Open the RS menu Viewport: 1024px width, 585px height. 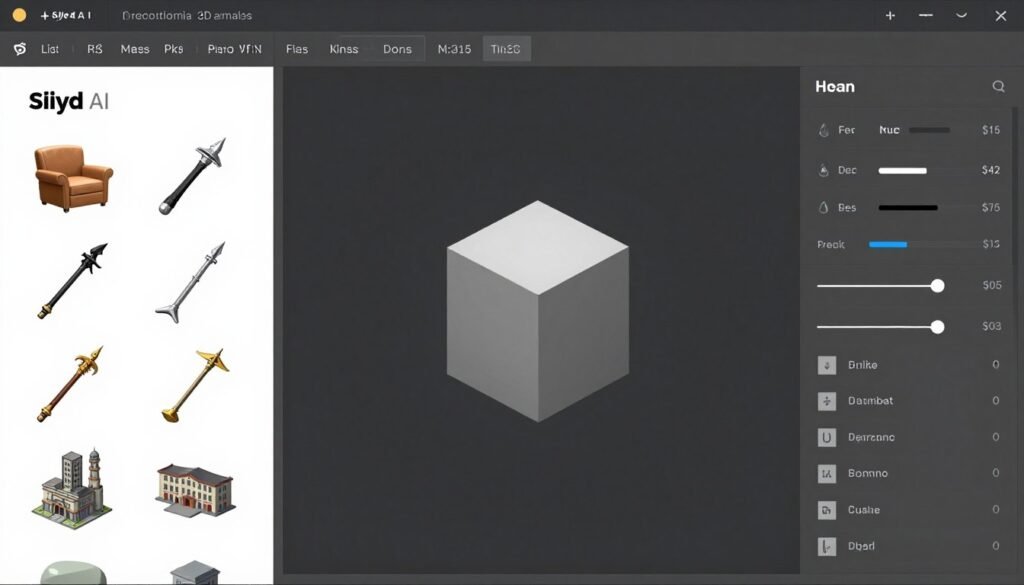click(95, 49)
